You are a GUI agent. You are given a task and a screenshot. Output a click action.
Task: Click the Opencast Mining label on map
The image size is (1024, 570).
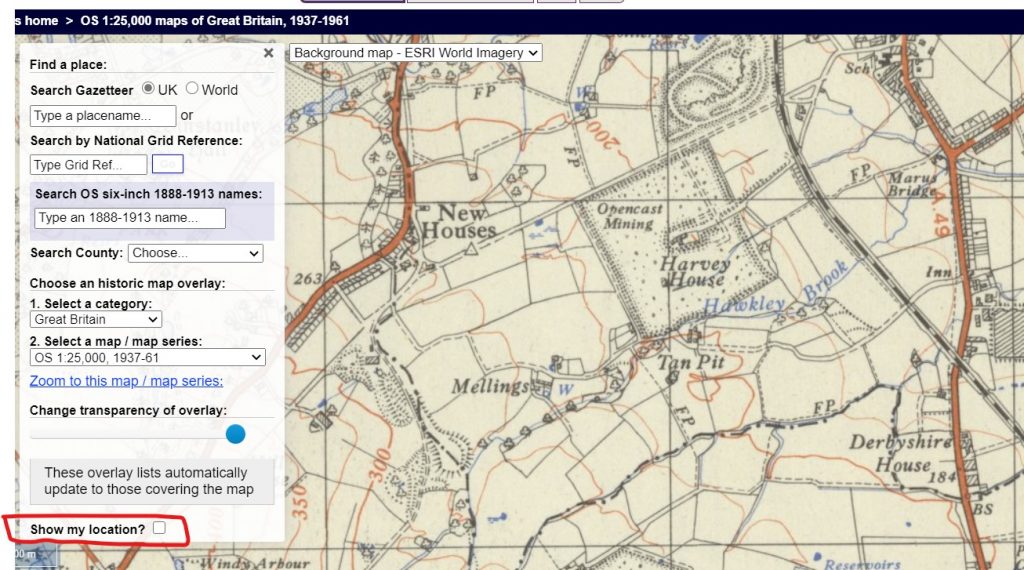point(630,216)
